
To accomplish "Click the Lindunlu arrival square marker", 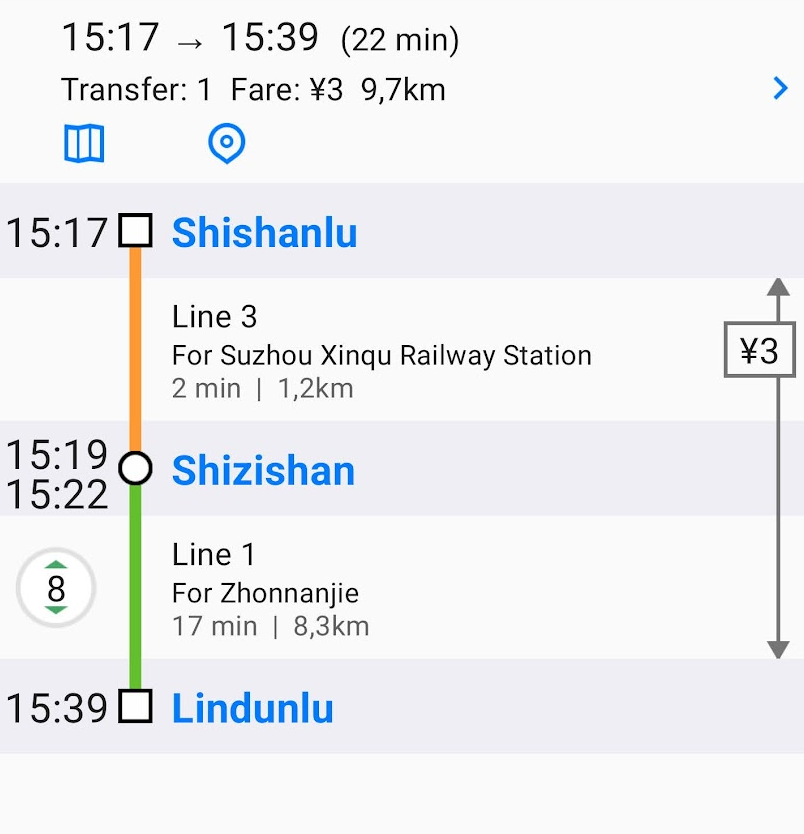I will pos(136,706).
